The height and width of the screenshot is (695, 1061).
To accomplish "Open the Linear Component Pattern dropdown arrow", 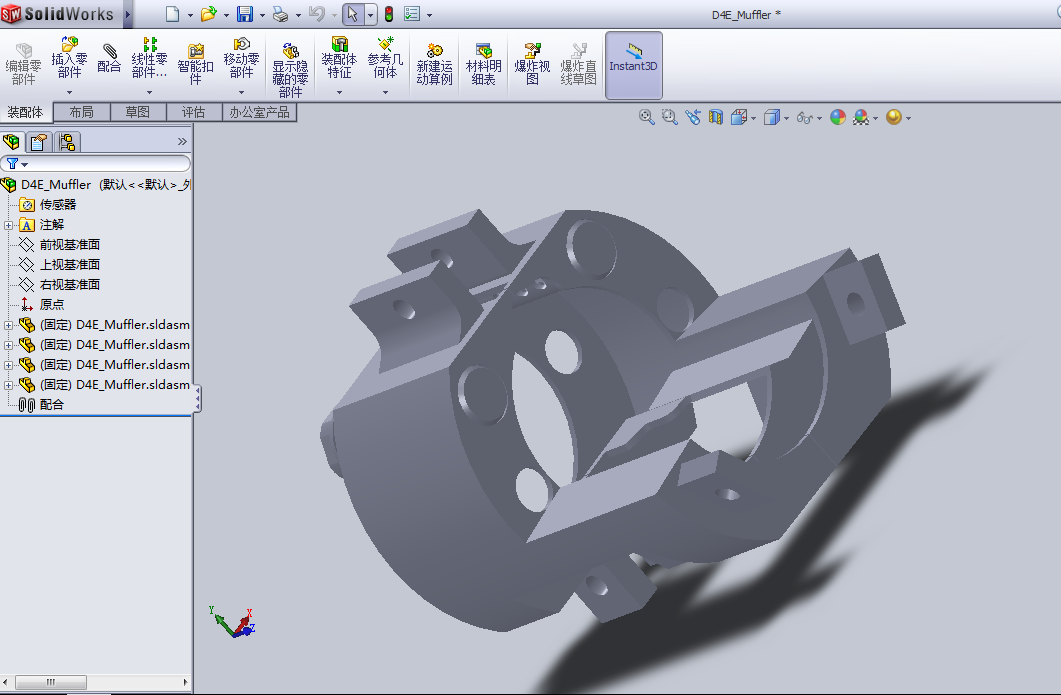I will 150,92.
